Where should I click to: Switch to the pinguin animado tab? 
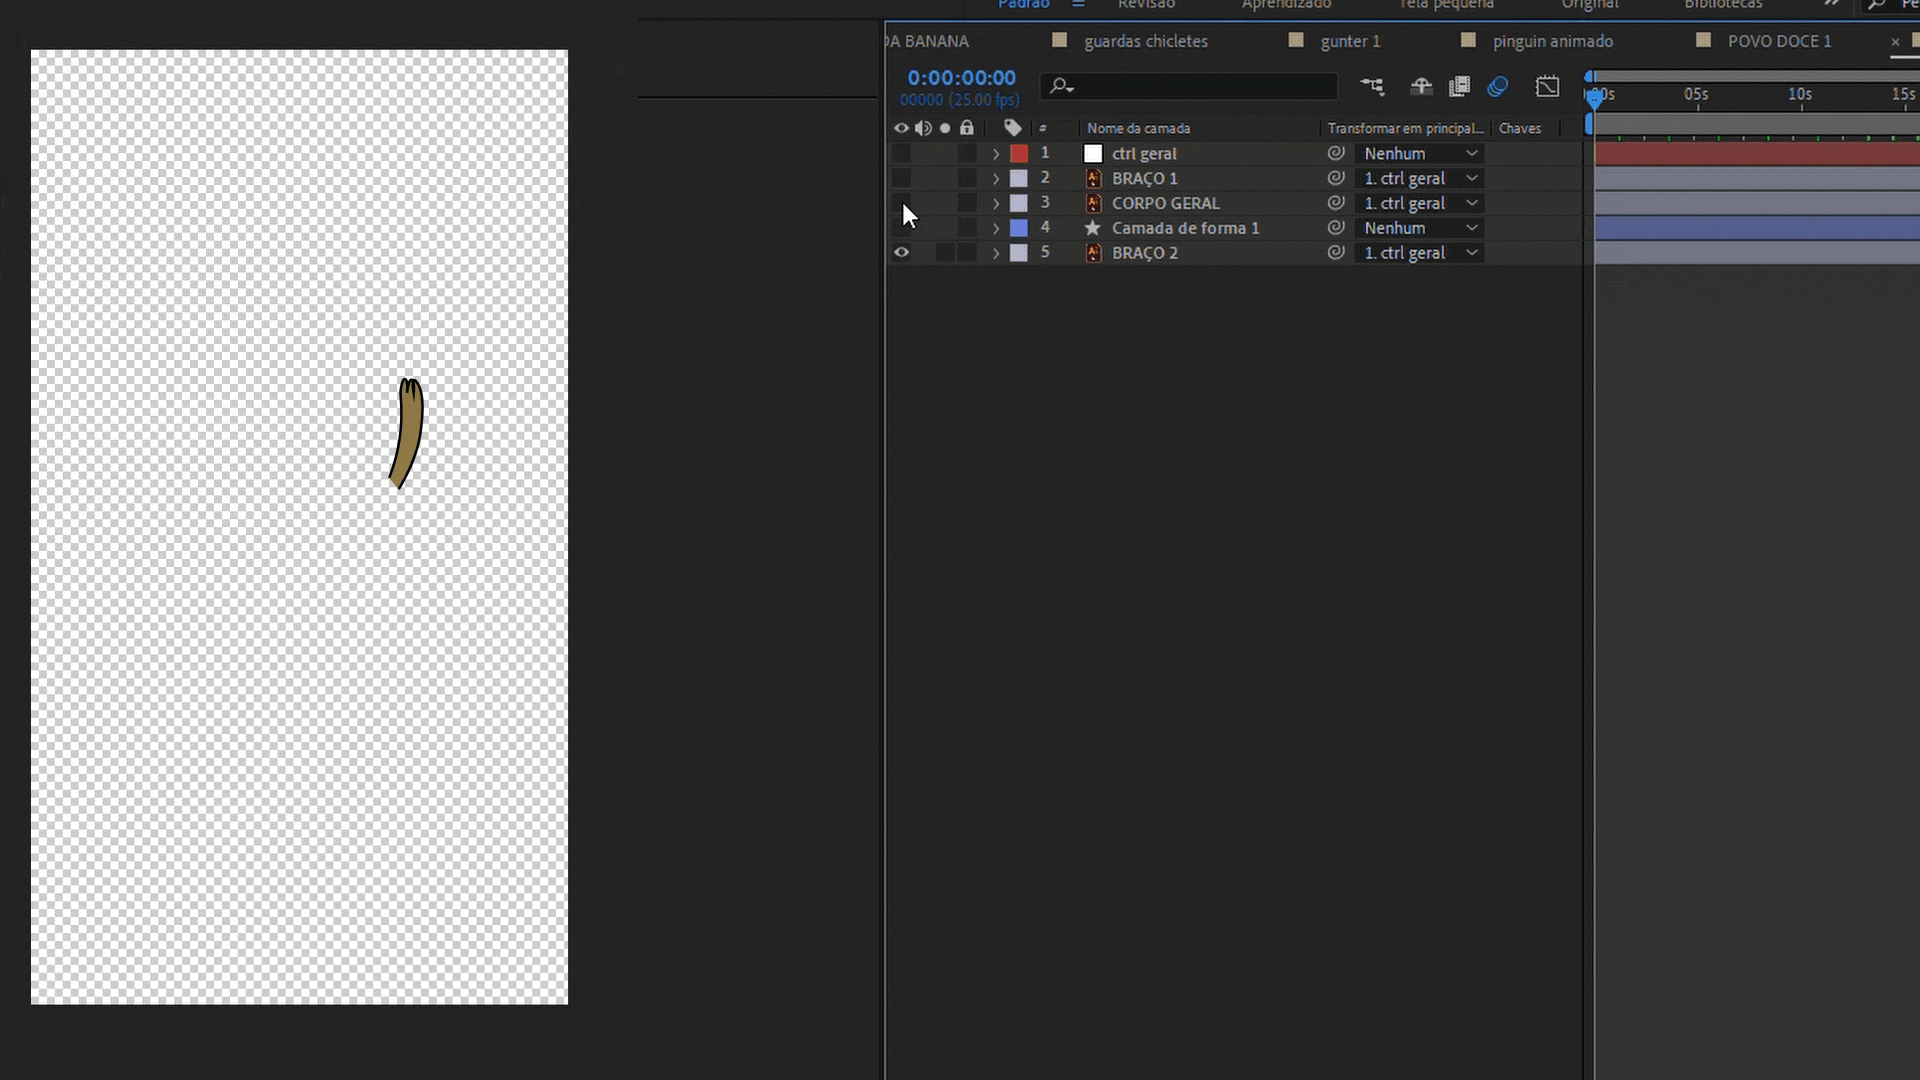coord(1552,41)
